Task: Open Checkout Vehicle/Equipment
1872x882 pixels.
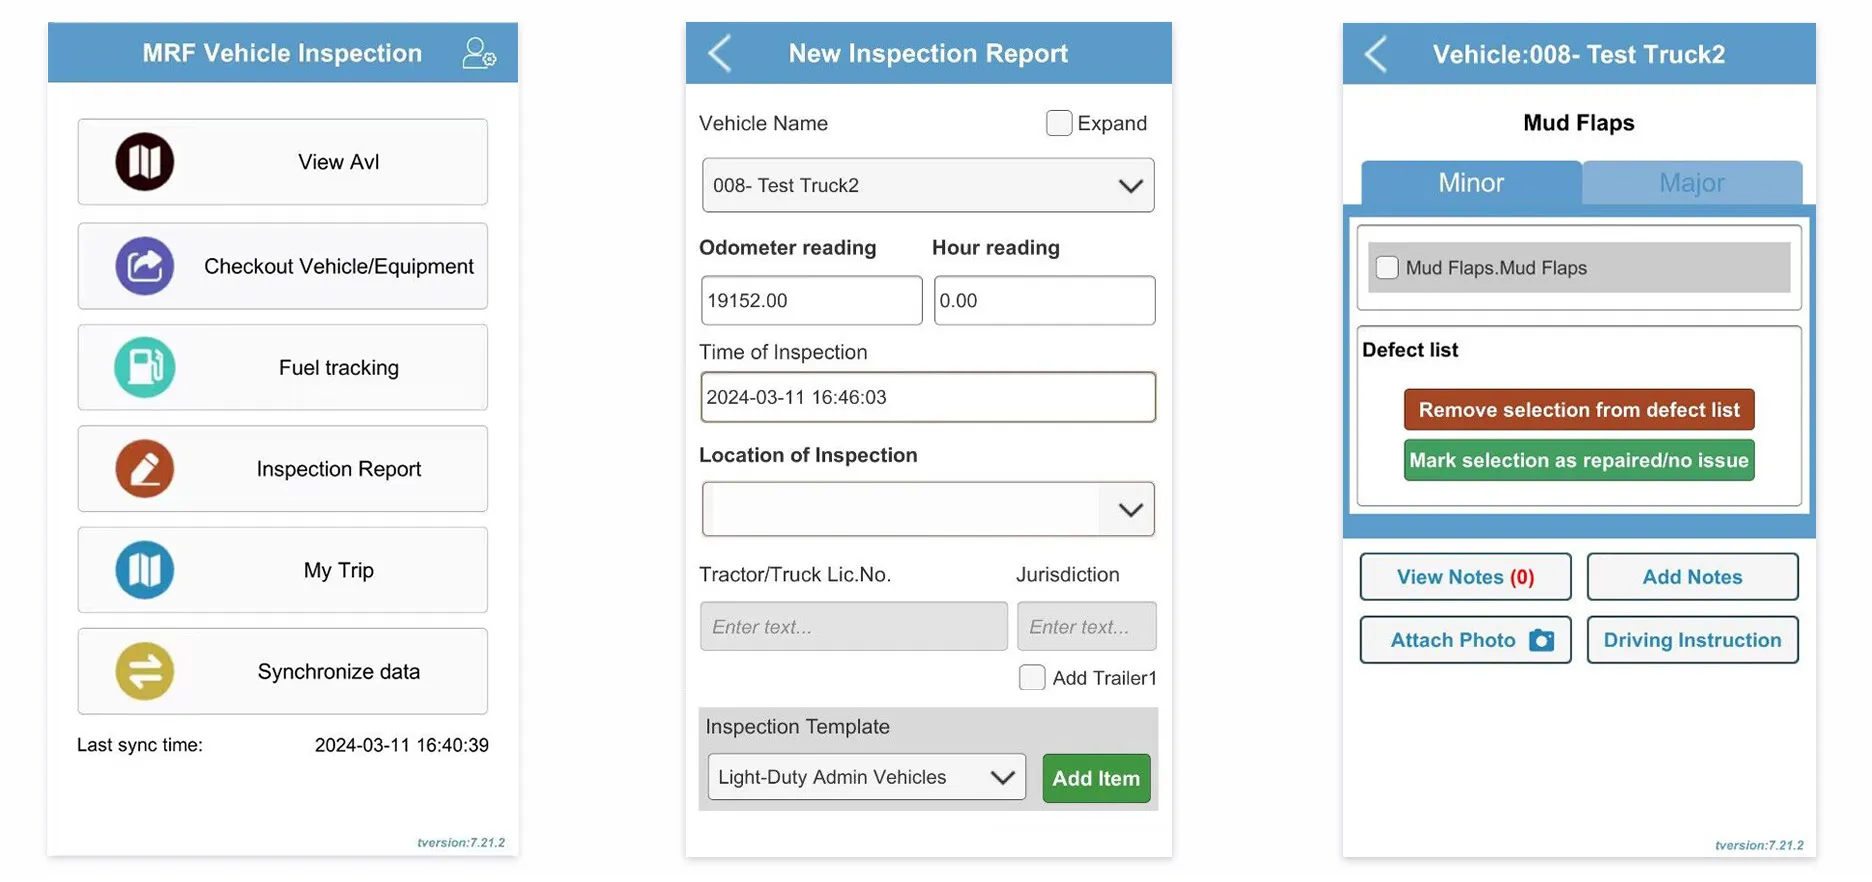Action: click(283, 266)
